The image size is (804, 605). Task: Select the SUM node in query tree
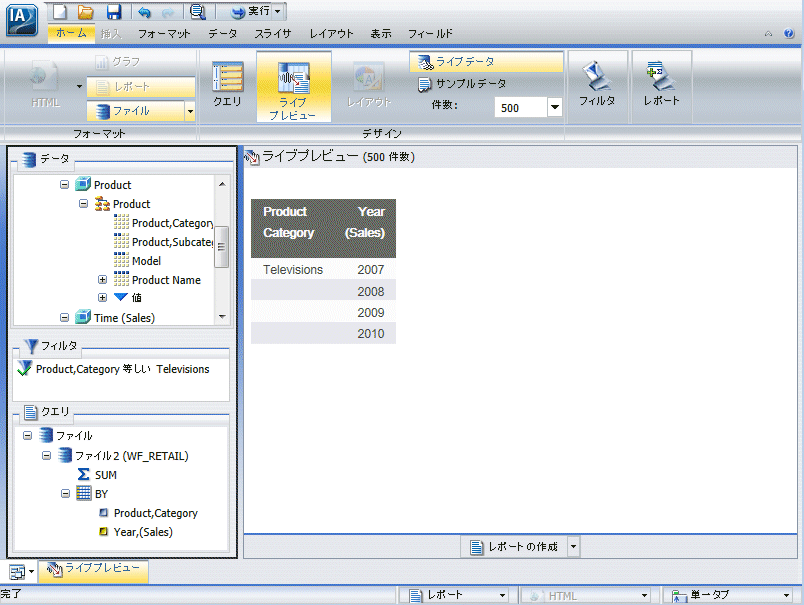(97, 475)
